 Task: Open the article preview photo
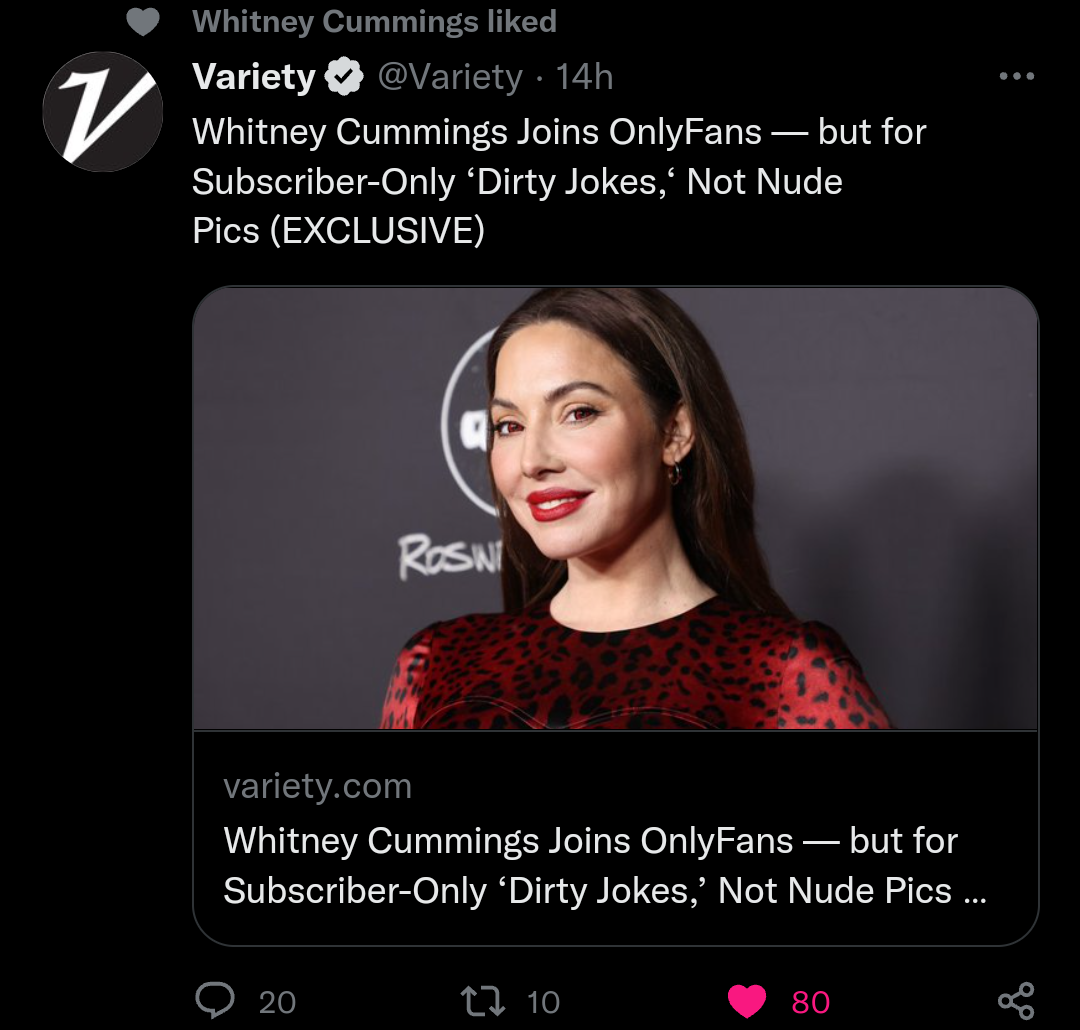[615, 508]
